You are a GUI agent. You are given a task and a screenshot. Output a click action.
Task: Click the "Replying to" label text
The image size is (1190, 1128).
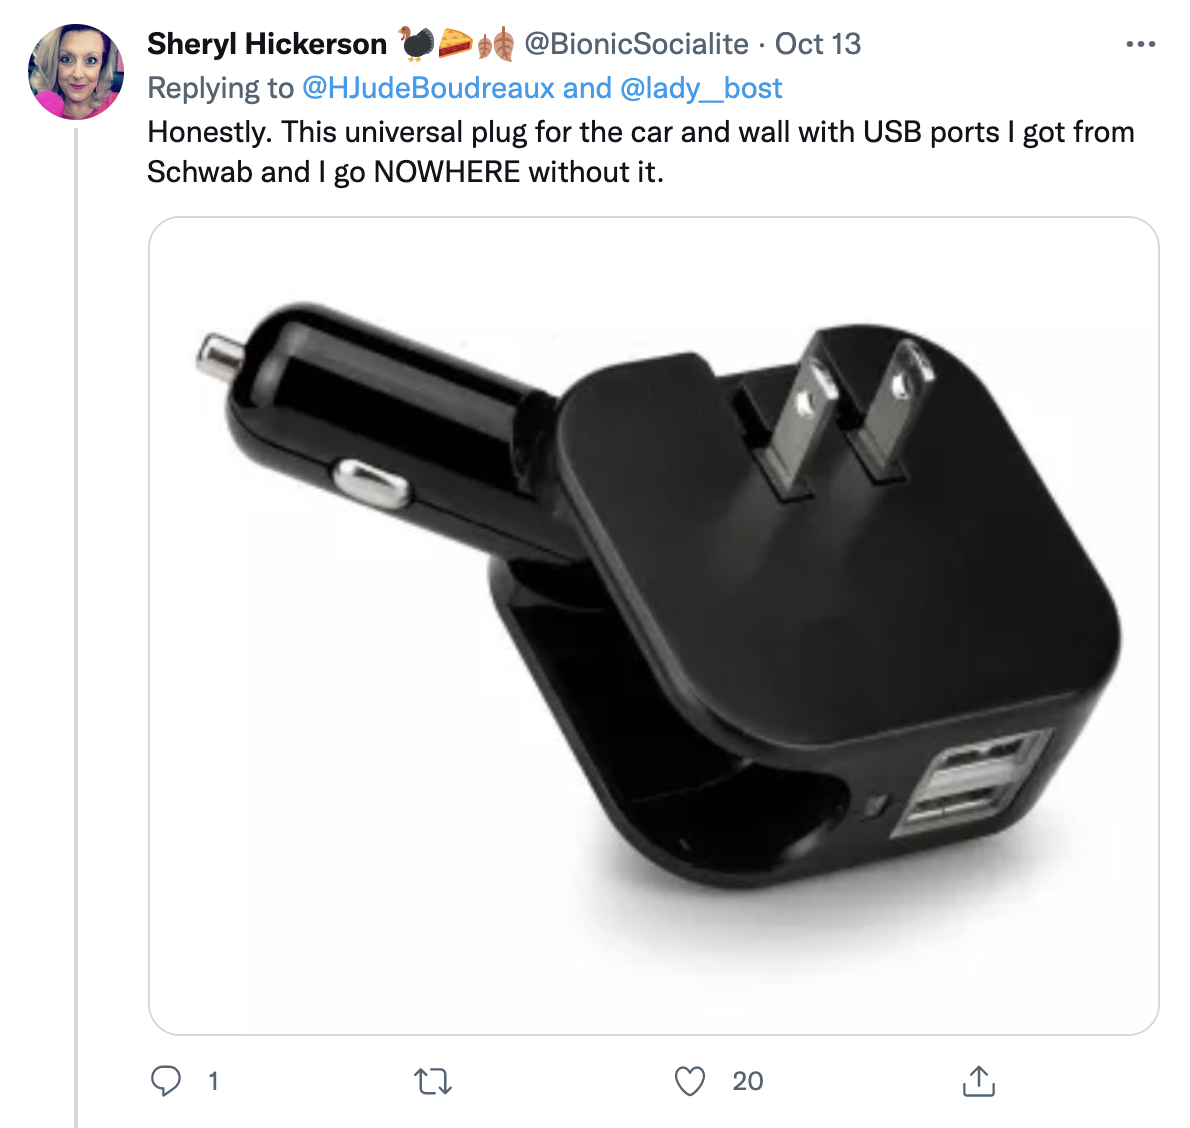(x=220, y=88)
